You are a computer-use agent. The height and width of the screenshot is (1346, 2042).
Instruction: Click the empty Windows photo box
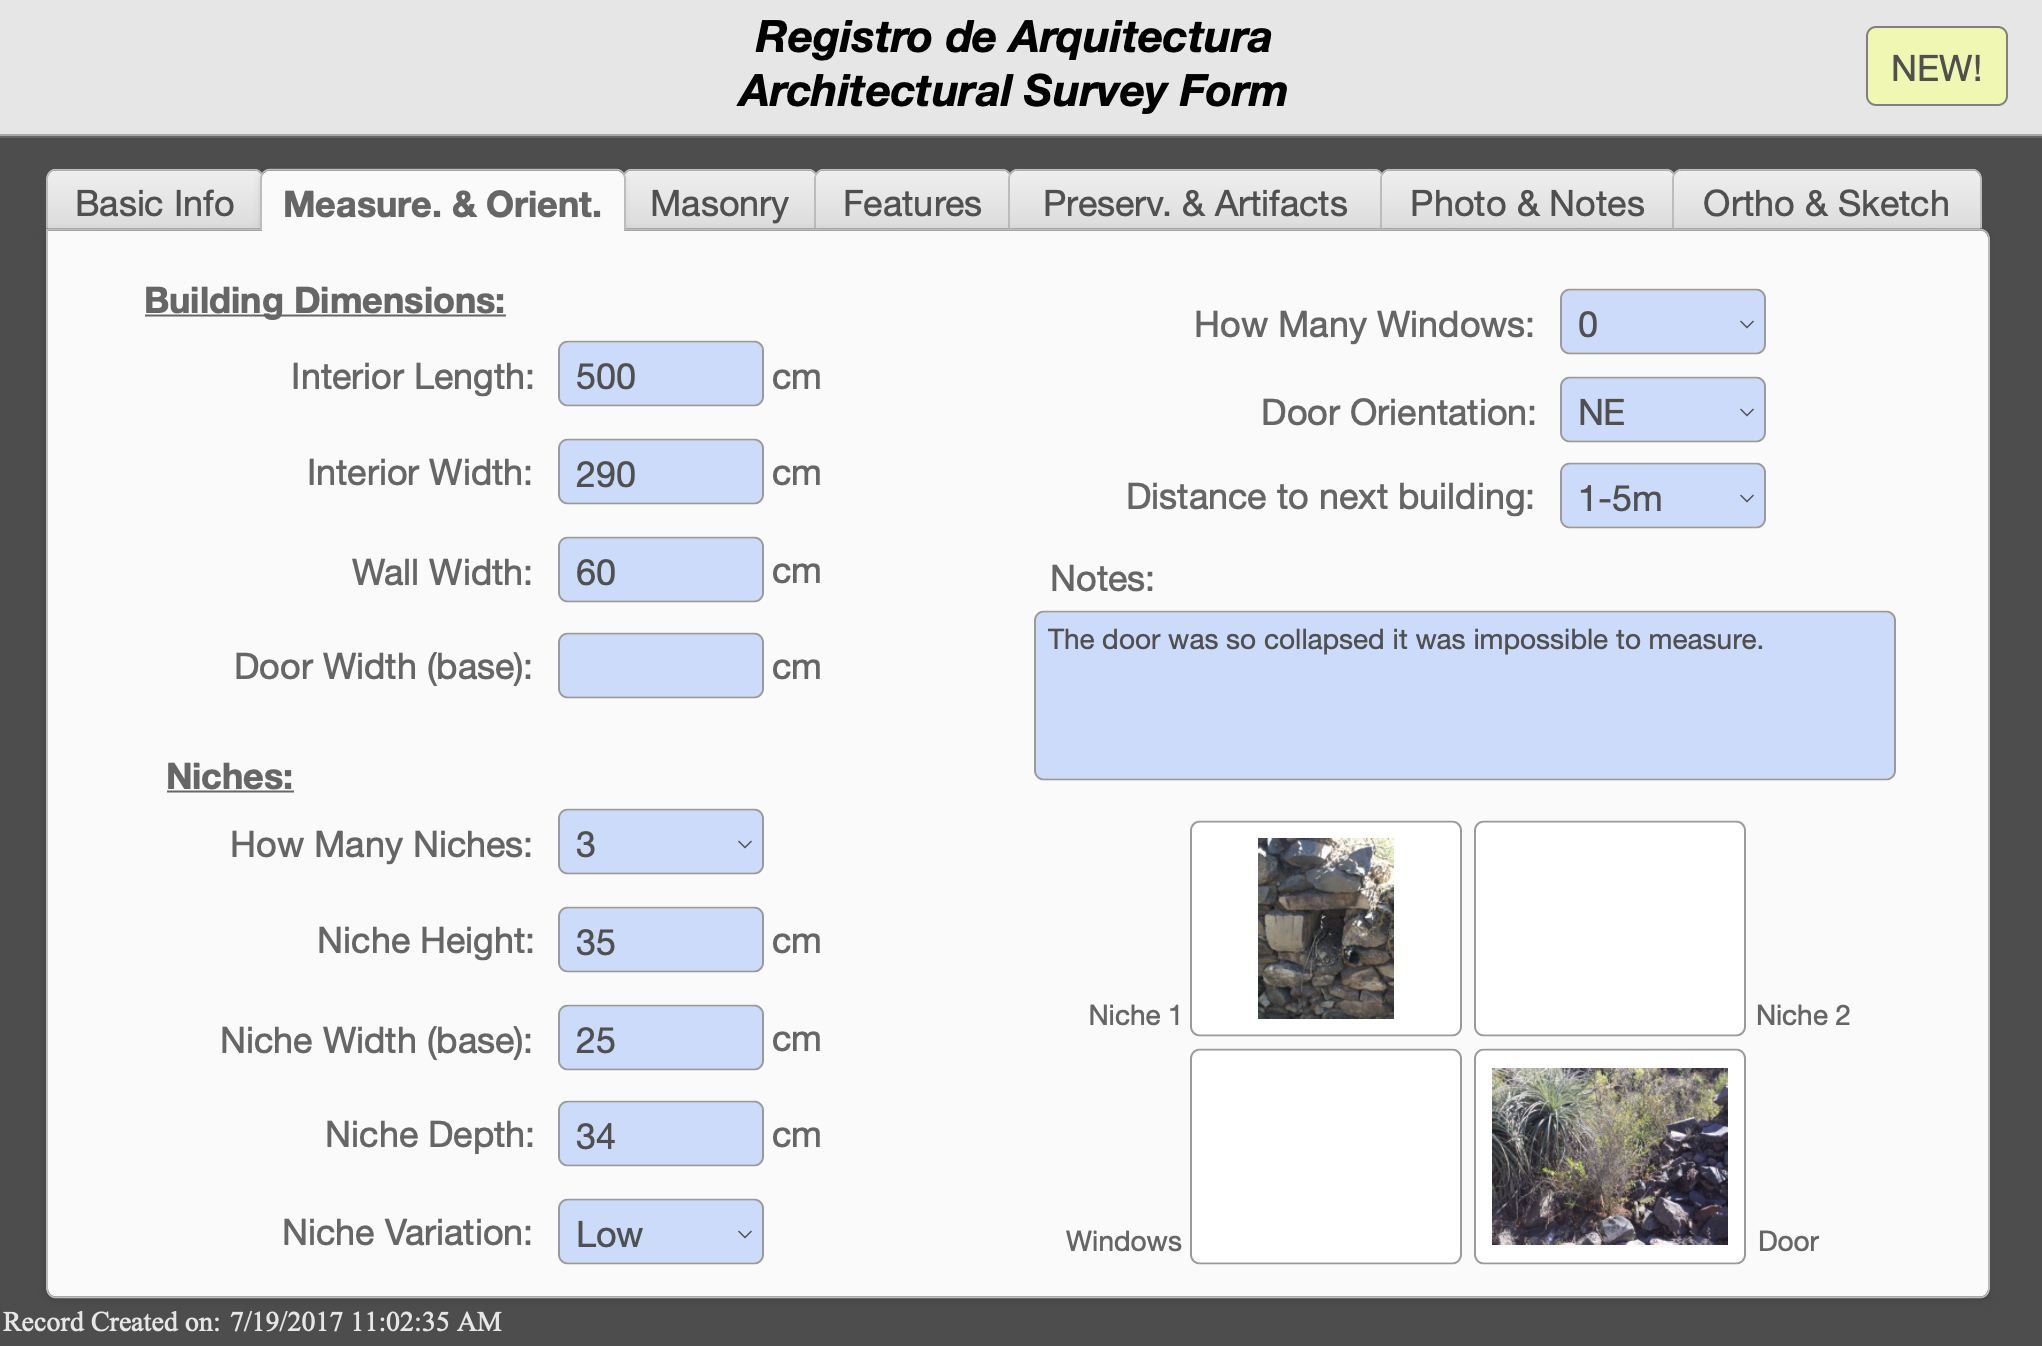click(1325, 1156)
